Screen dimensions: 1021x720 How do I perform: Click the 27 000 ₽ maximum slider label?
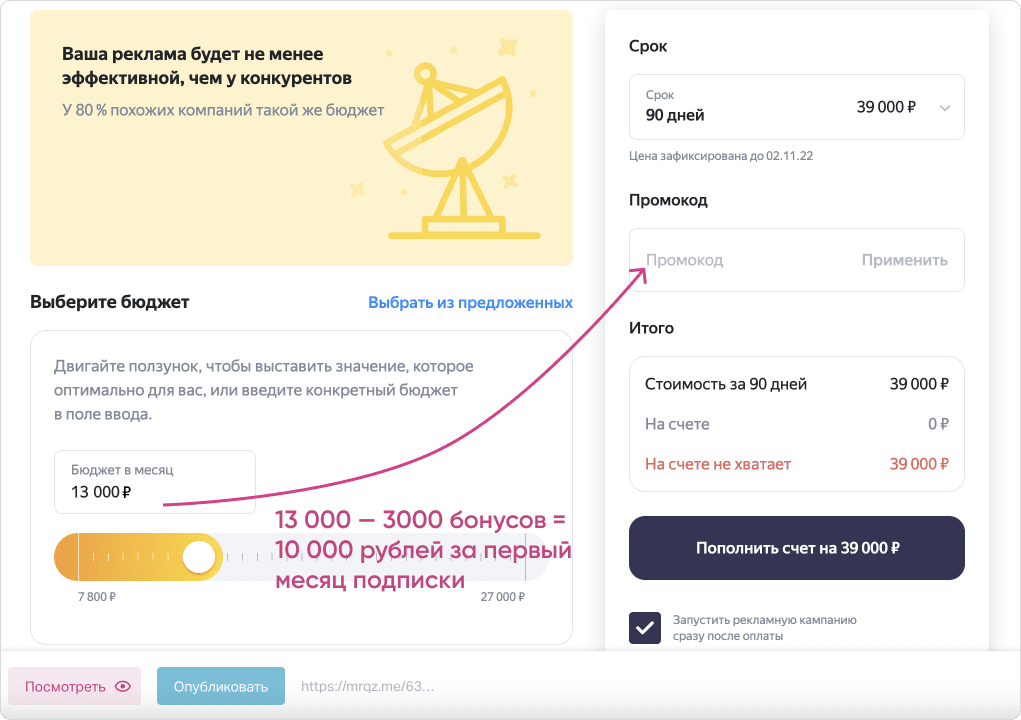502,597
